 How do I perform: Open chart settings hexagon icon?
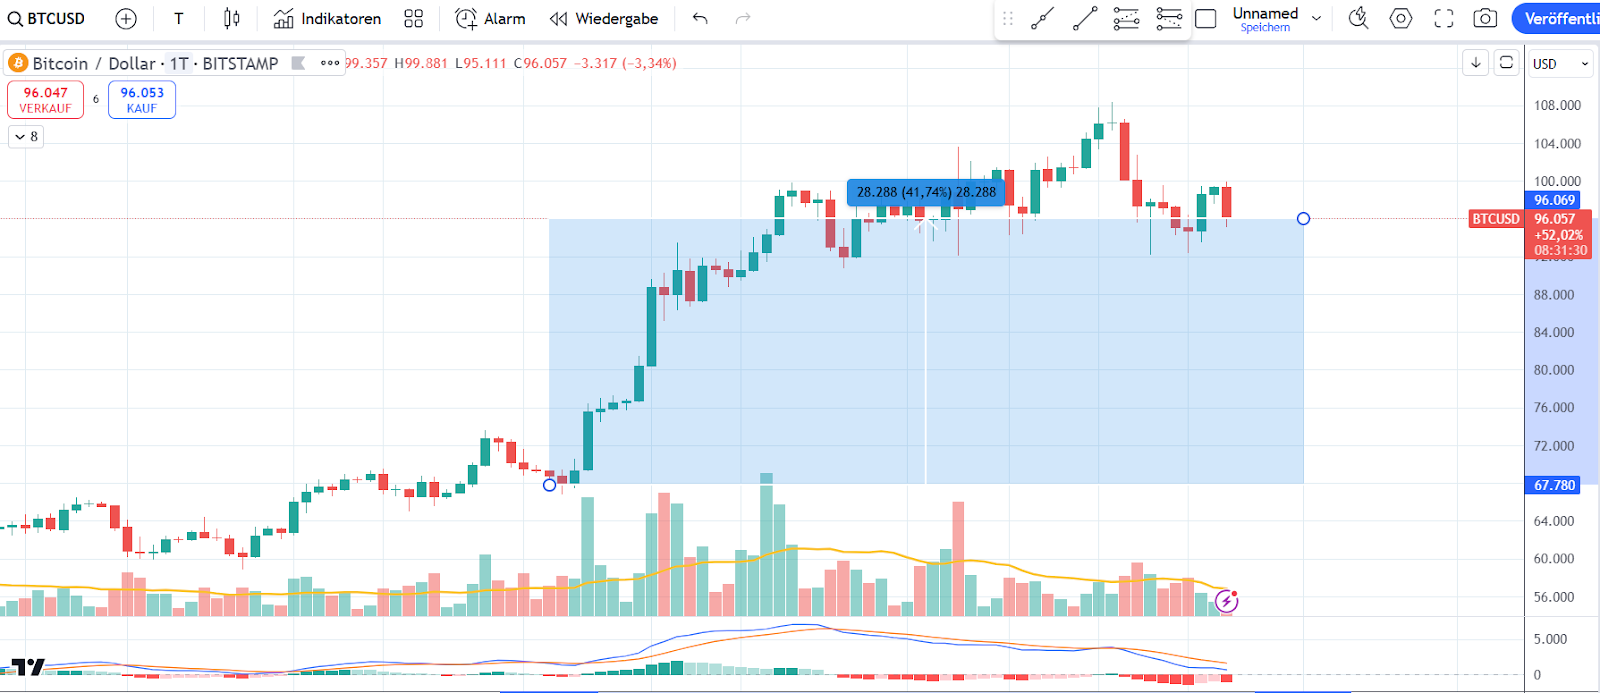1401,18
